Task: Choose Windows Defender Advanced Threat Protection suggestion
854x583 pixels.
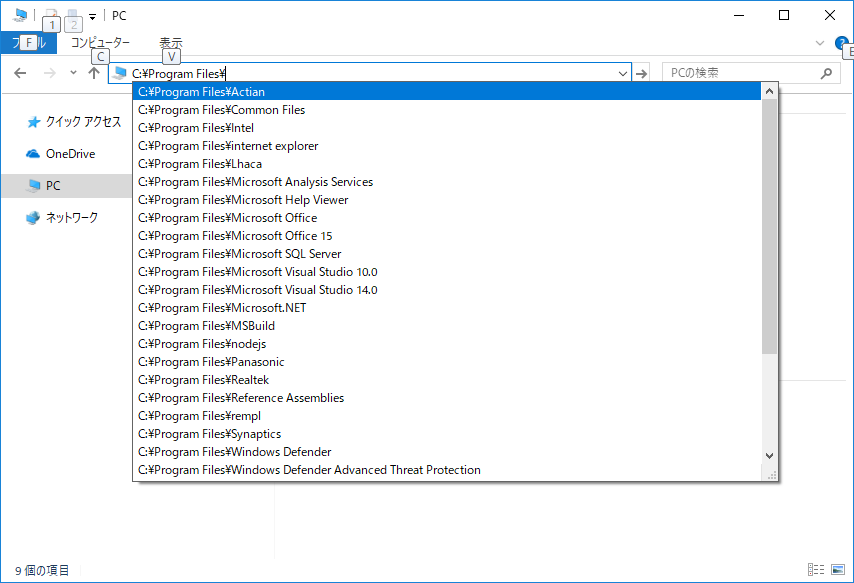Action: (x=447, y=469)
